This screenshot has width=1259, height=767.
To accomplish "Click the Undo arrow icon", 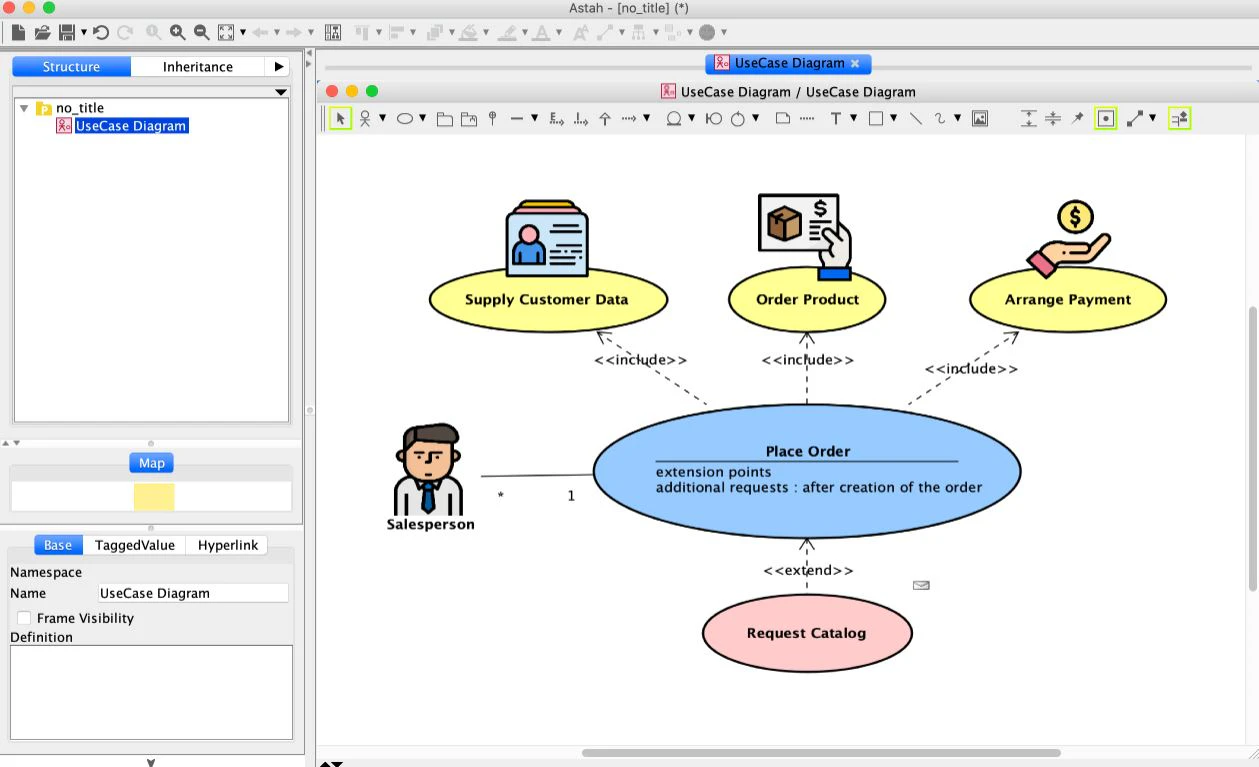I will tap(99, 32).
